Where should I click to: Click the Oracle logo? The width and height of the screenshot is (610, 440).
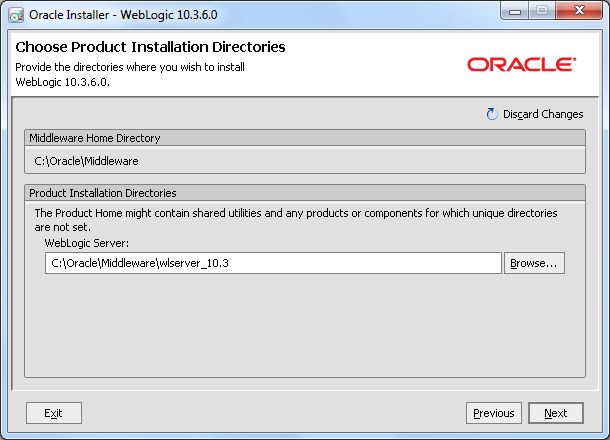point(521,65)
